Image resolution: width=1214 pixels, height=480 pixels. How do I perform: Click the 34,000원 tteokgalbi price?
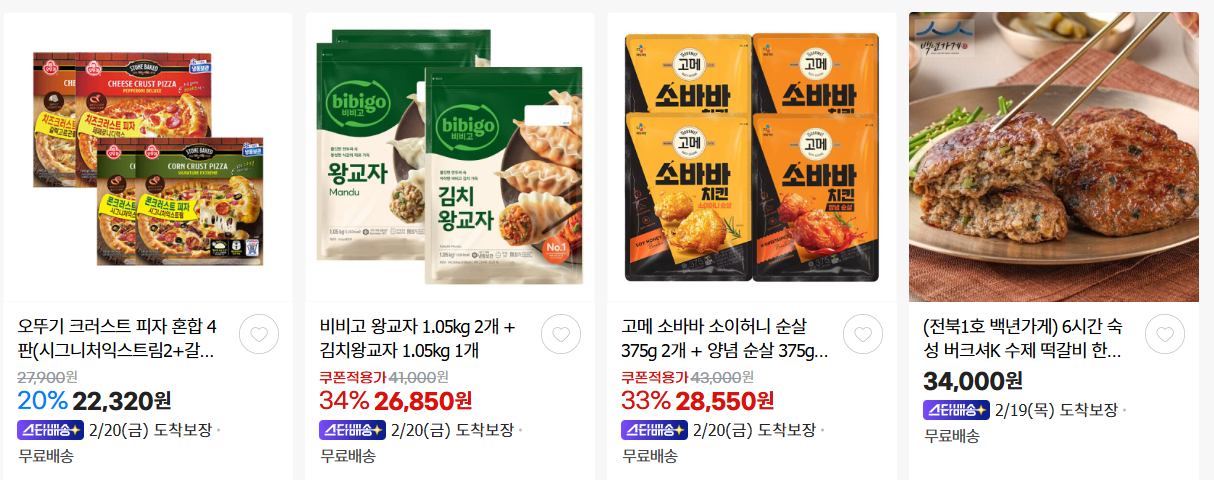click(x=973, y=381)
